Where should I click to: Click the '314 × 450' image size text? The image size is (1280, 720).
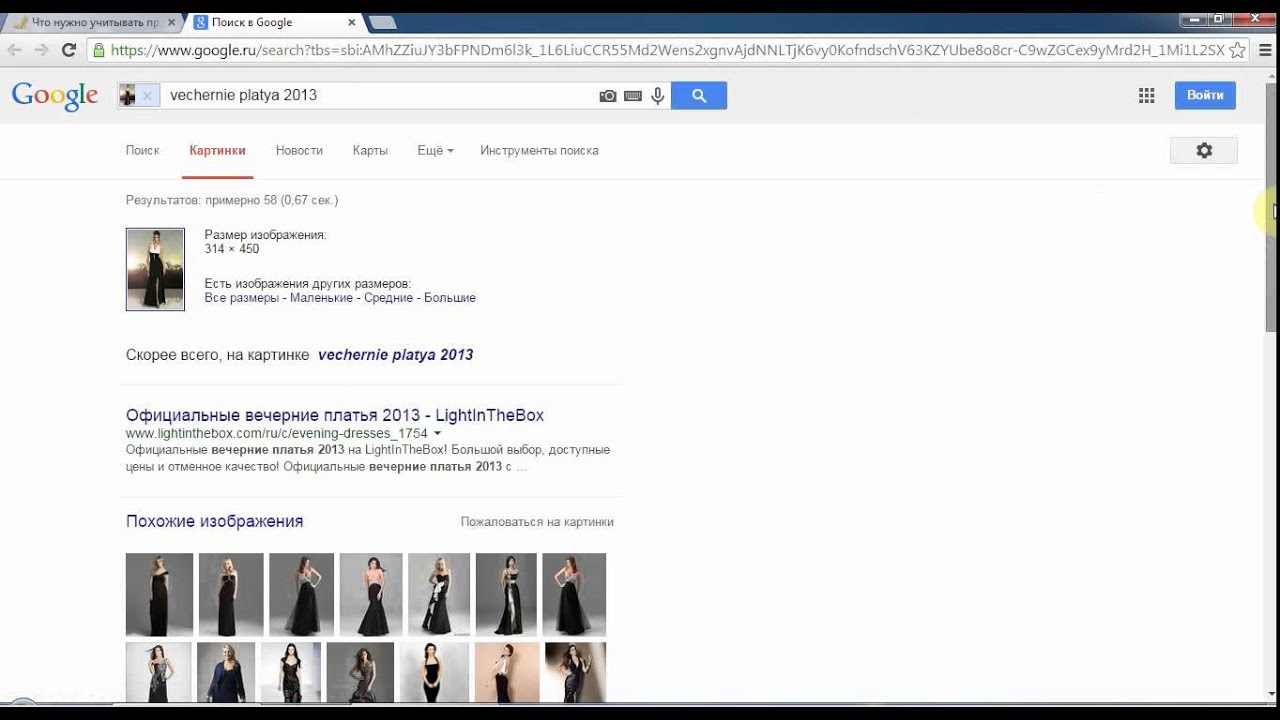tap(232, 249)
